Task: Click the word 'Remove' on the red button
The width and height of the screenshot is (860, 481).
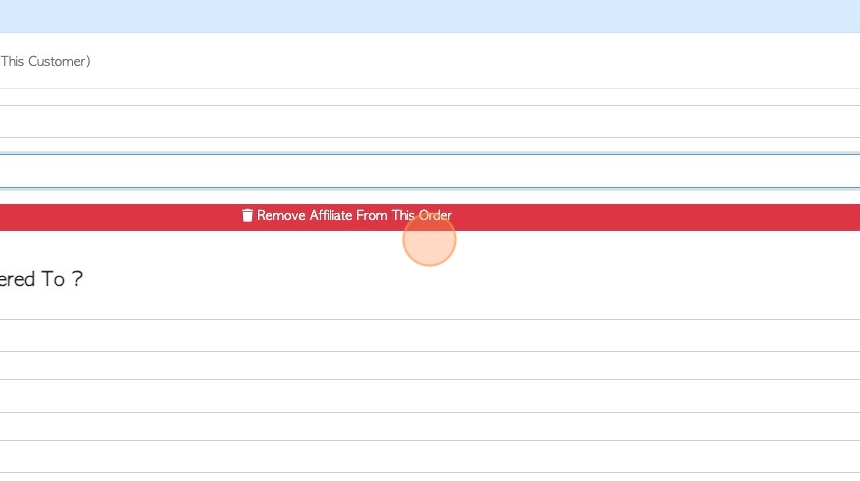Action: (281, 216)
